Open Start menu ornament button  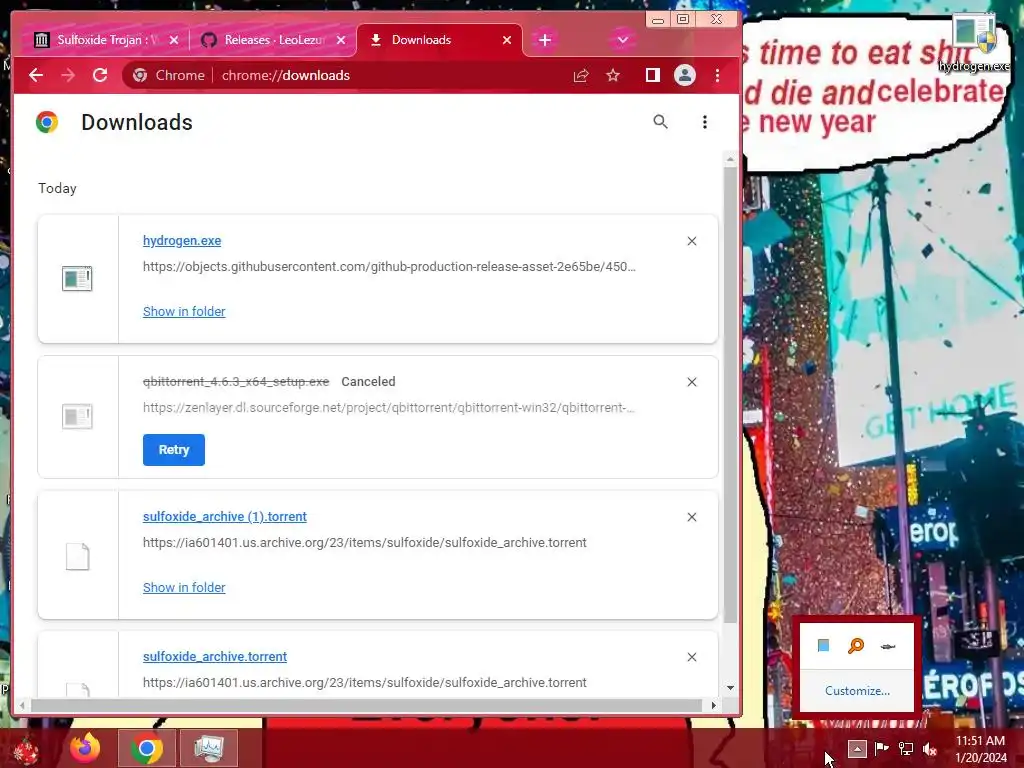coord(25,750)
